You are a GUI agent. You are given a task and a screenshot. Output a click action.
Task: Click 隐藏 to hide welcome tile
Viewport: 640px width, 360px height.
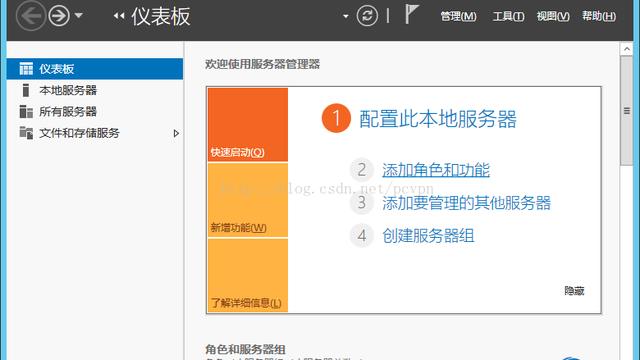574,291
